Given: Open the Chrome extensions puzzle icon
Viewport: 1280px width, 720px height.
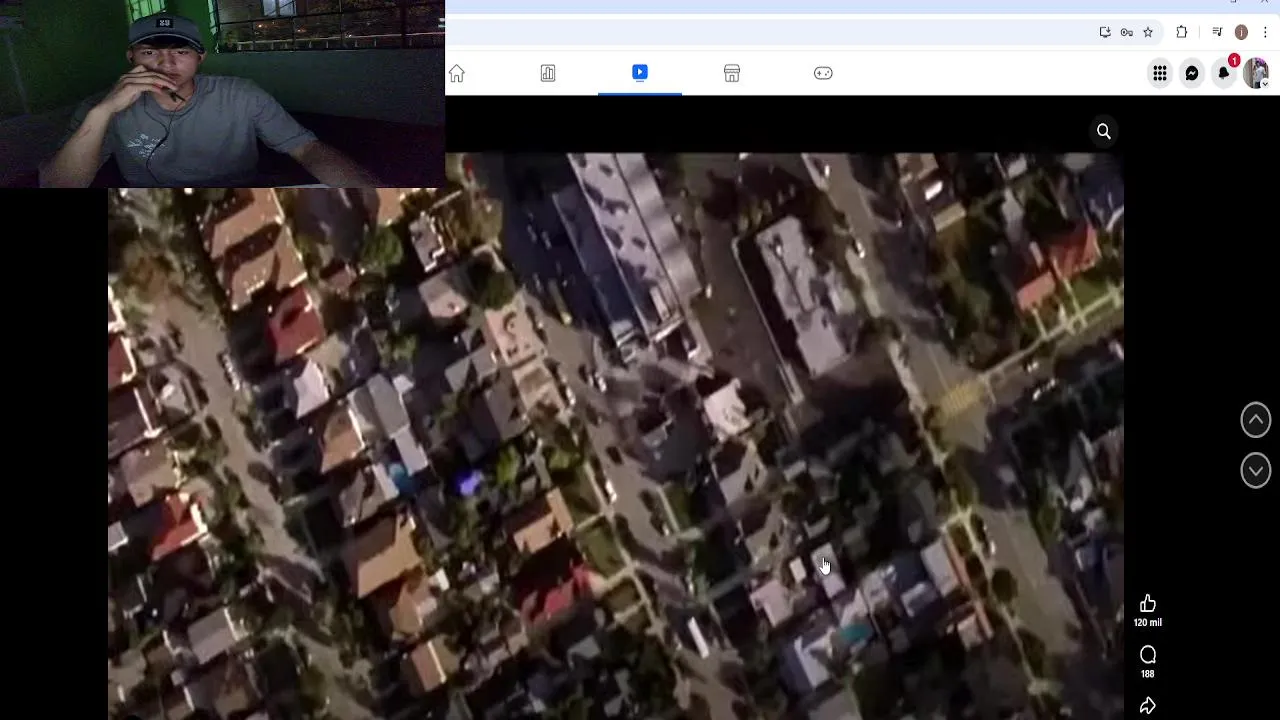Looking at the screenshot, I should [x=1182, y=32].
